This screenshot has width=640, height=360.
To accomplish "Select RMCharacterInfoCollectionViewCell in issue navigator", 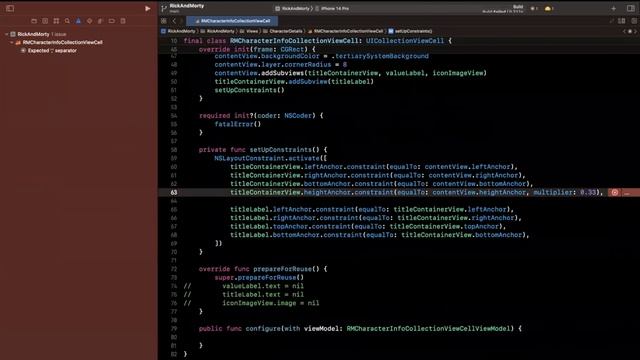I will coord(62,42).
